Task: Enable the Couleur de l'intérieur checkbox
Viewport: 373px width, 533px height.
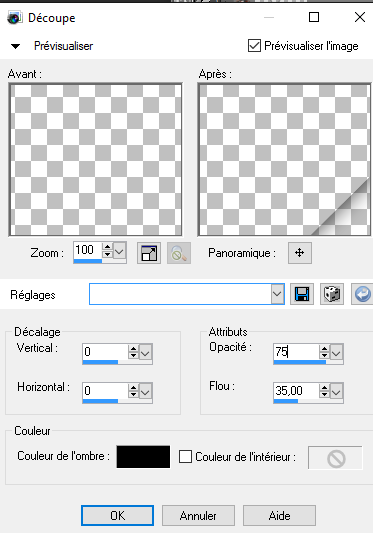Action: [185, 457]
